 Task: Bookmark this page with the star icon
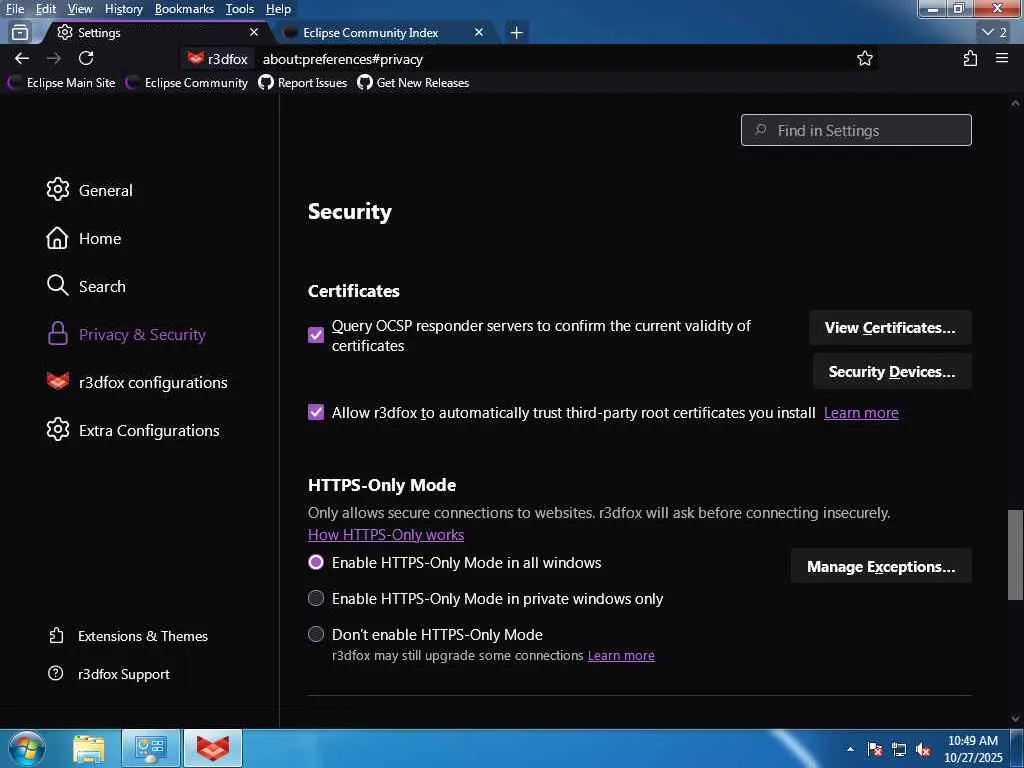point(865,59)
